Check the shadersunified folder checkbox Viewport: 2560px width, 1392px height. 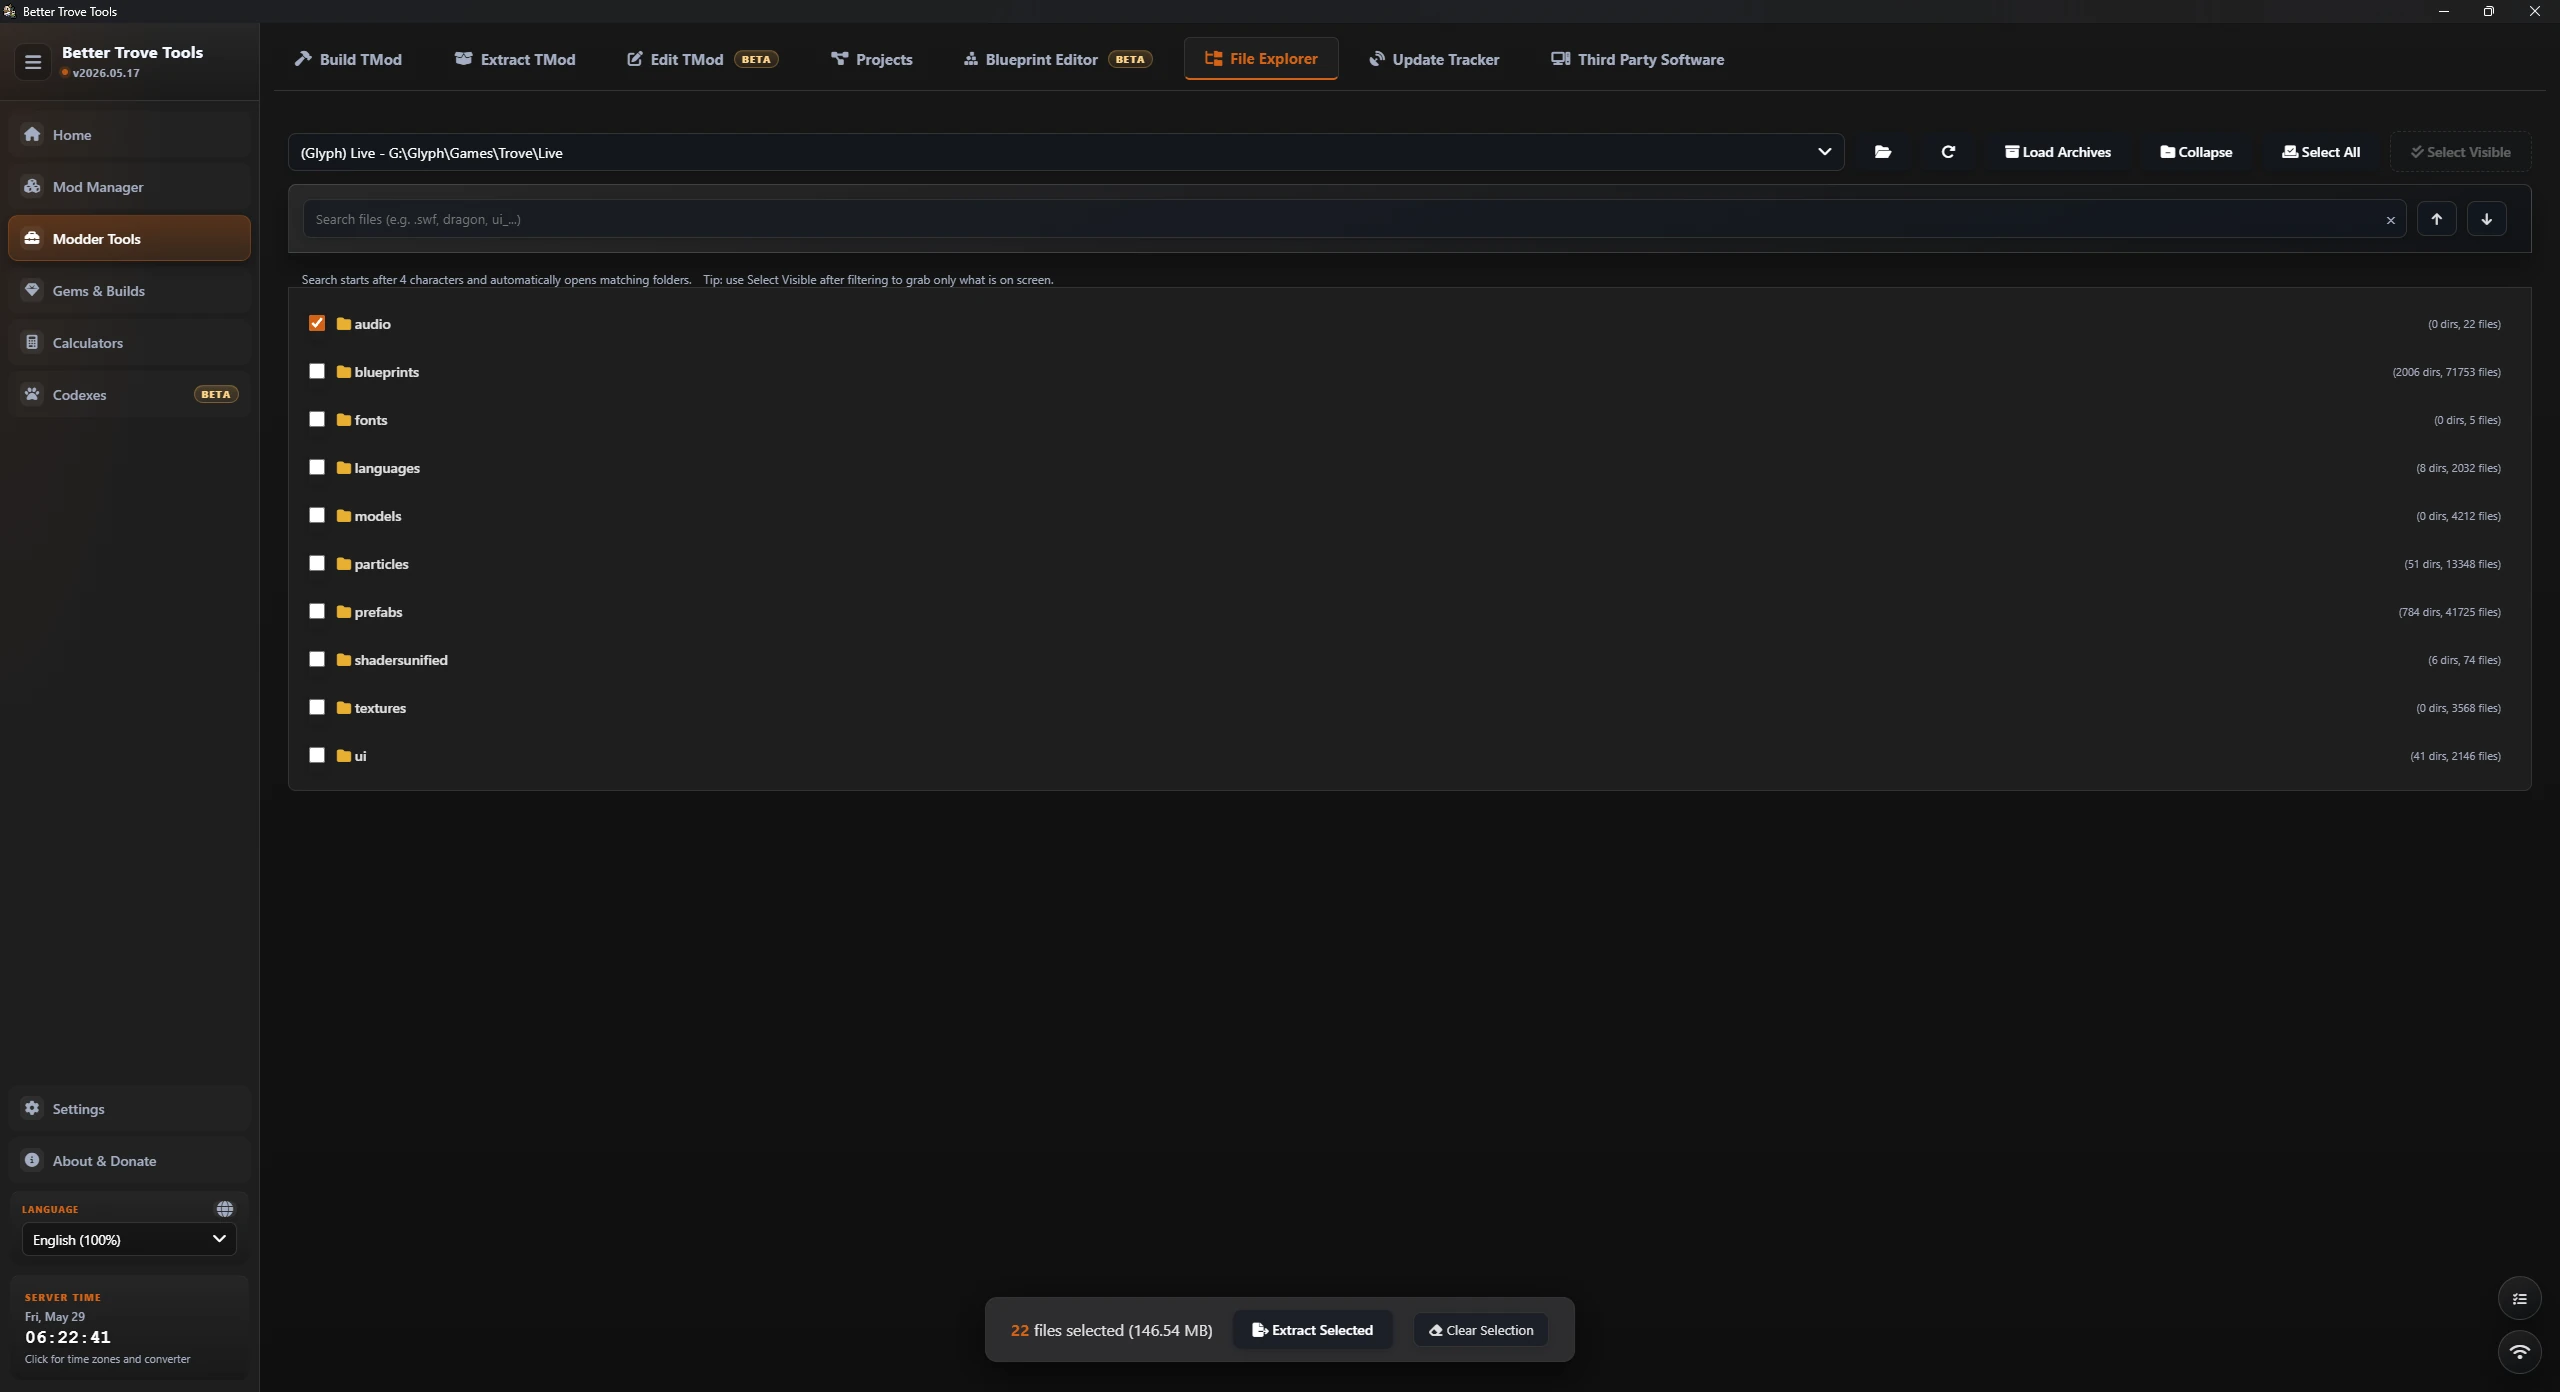317,659
